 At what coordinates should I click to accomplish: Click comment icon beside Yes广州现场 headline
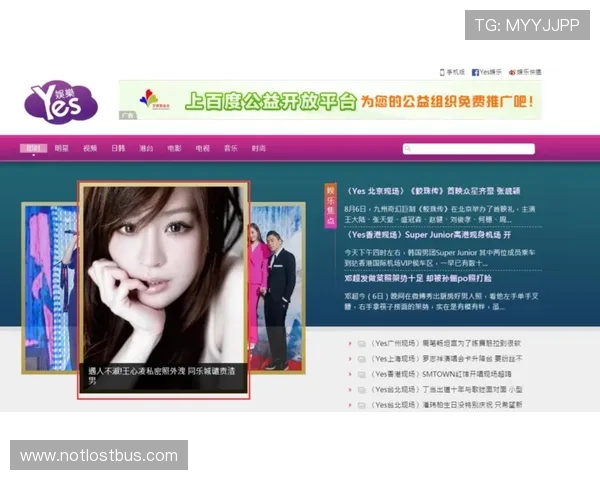[x=361, y=344]
